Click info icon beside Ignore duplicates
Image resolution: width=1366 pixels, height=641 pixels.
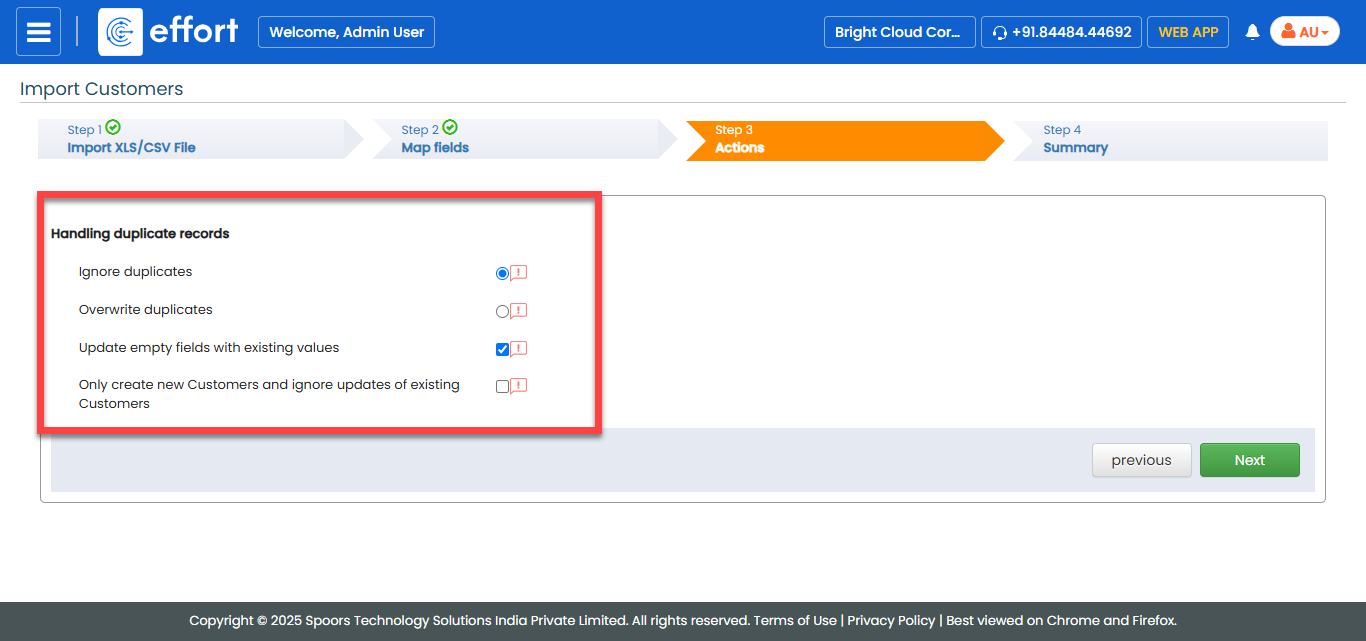tap(519, 273)
